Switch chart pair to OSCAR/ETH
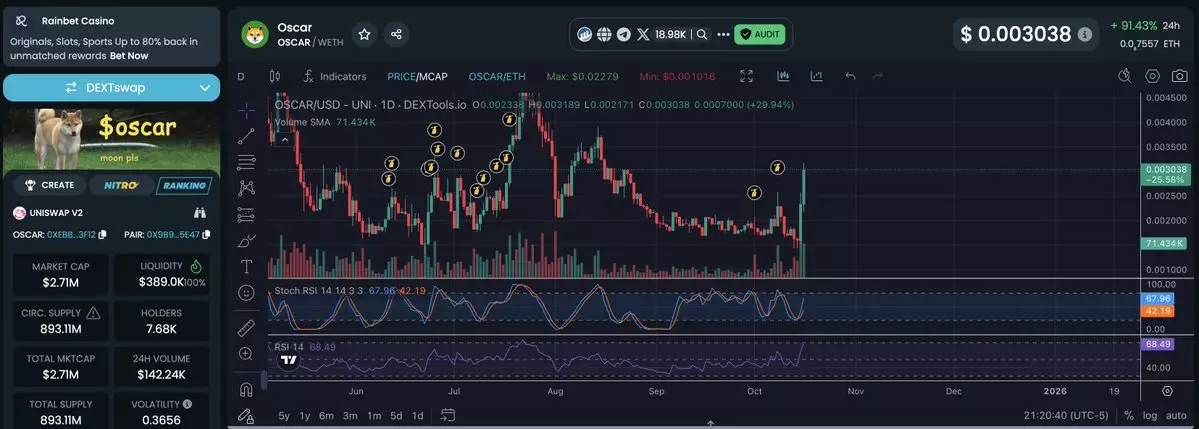This screenshot has width=1199, height=429. [497, 76]
